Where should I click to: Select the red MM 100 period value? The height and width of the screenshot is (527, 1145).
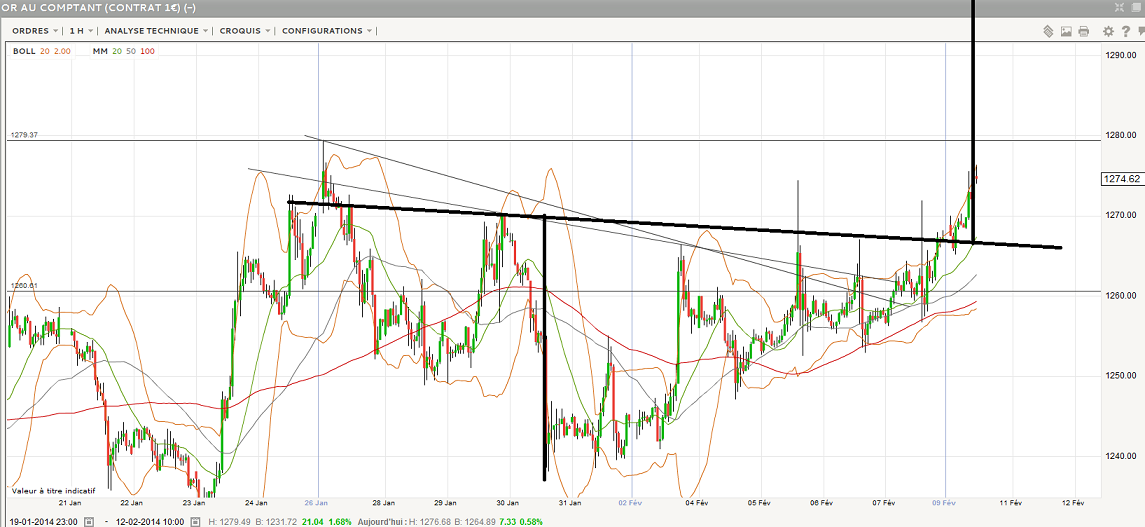click(147, 51)
